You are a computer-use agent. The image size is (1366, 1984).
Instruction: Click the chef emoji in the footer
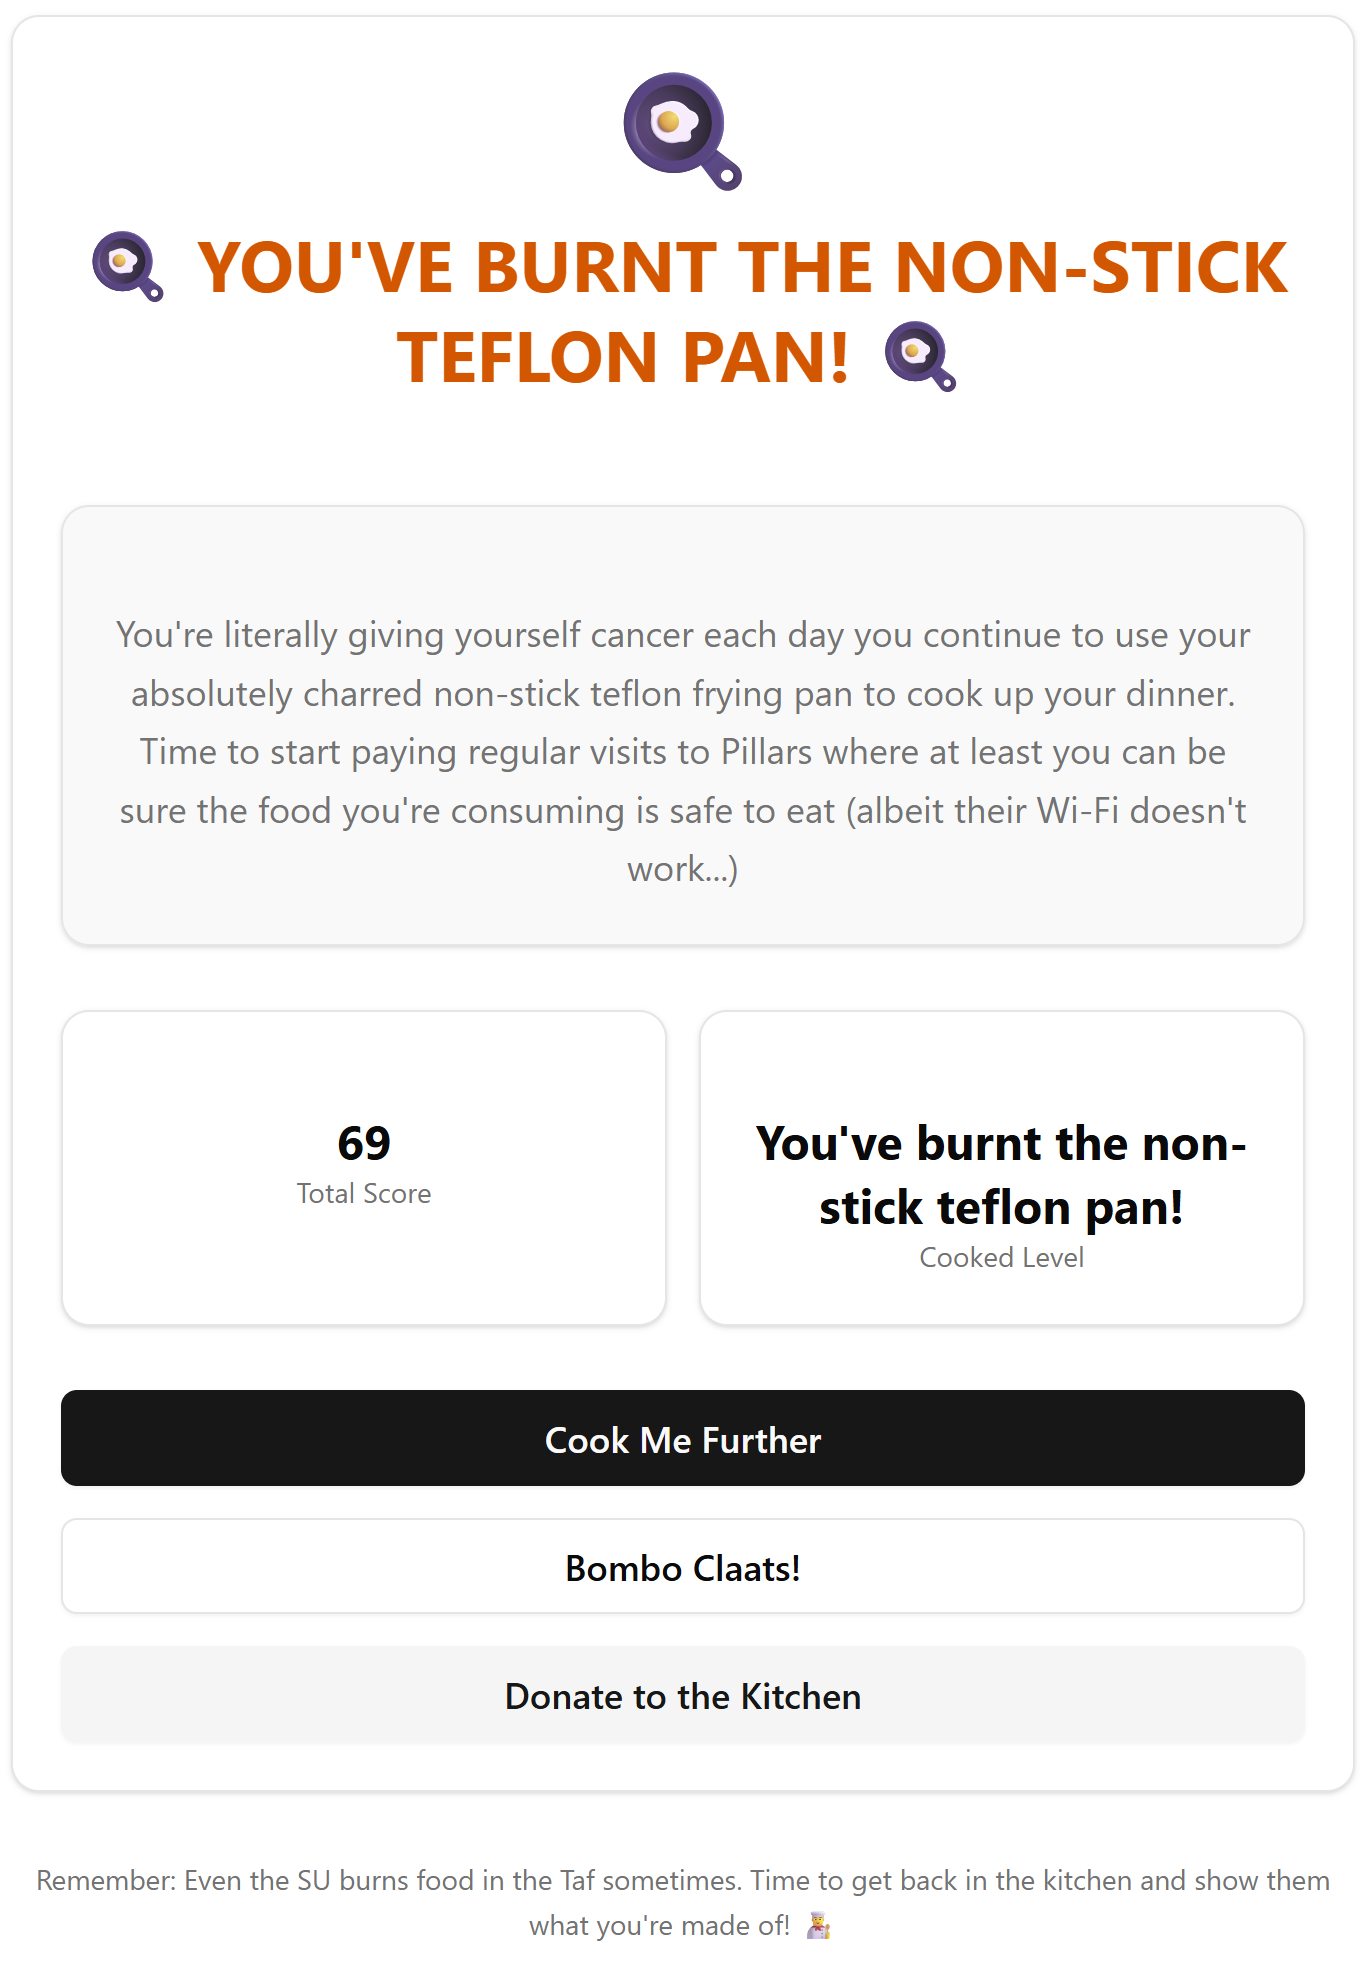818,1925
